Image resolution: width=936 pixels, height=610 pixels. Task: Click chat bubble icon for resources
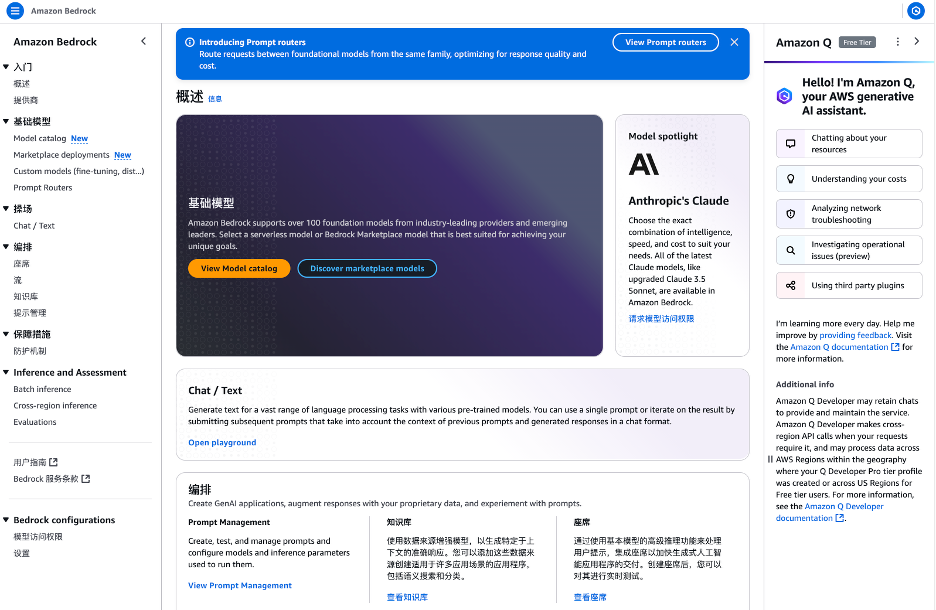(790, 144)
